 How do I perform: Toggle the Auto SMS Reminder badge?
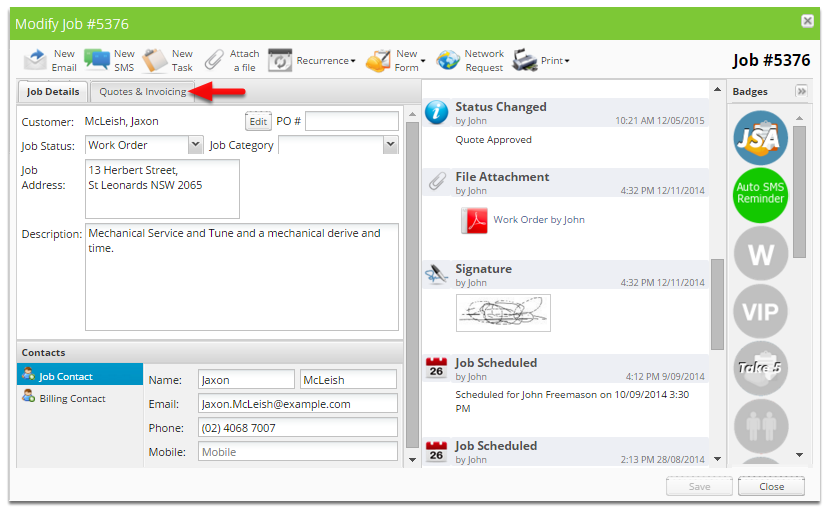(760, 195)
